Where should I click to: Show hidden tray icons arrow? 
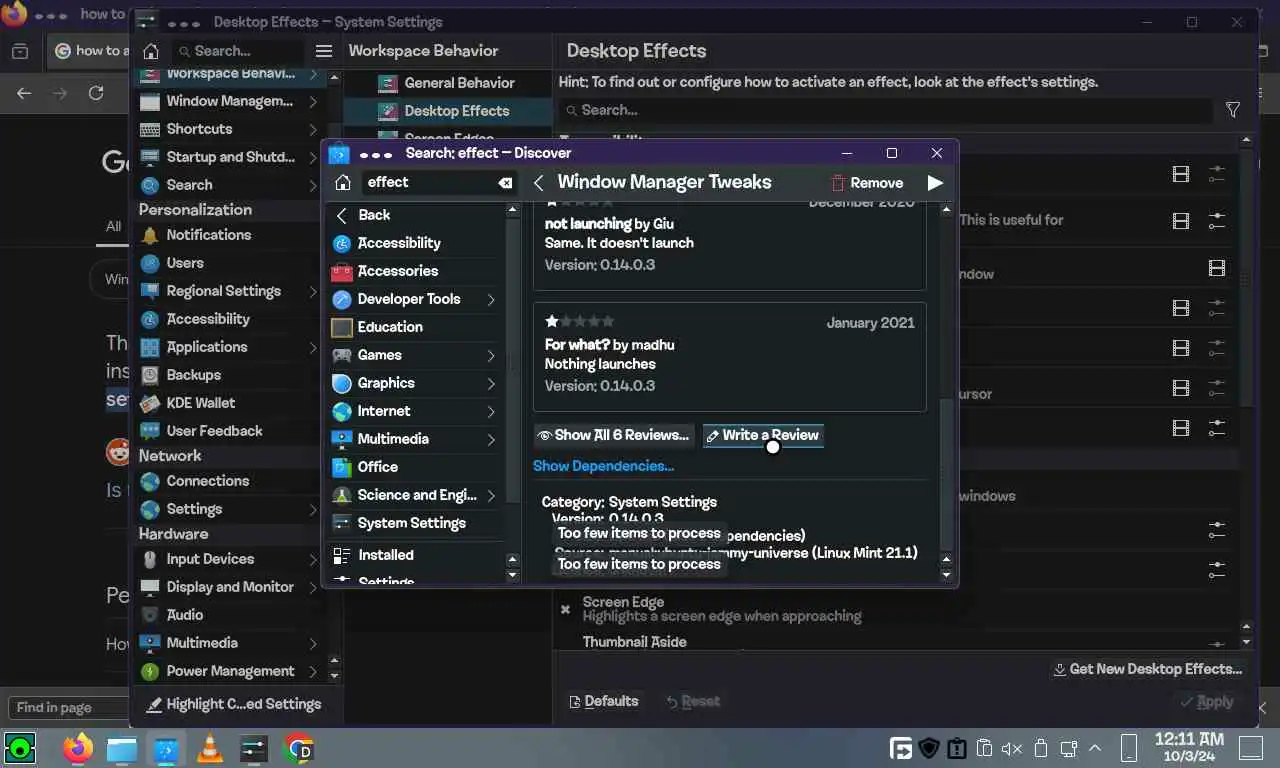coord(1095,748)
